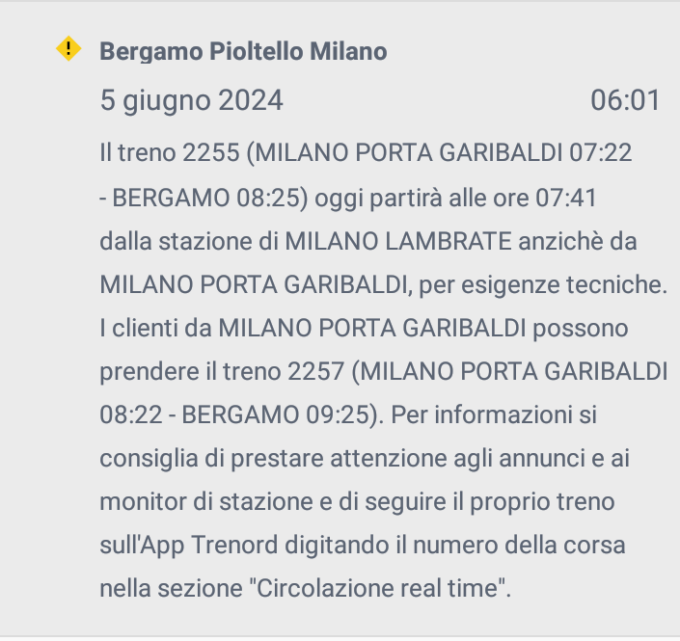This screenshot has width=680, height=641.
Task: Click the MILANO LAMBRATE station name
Action: (x=398, y=241)
